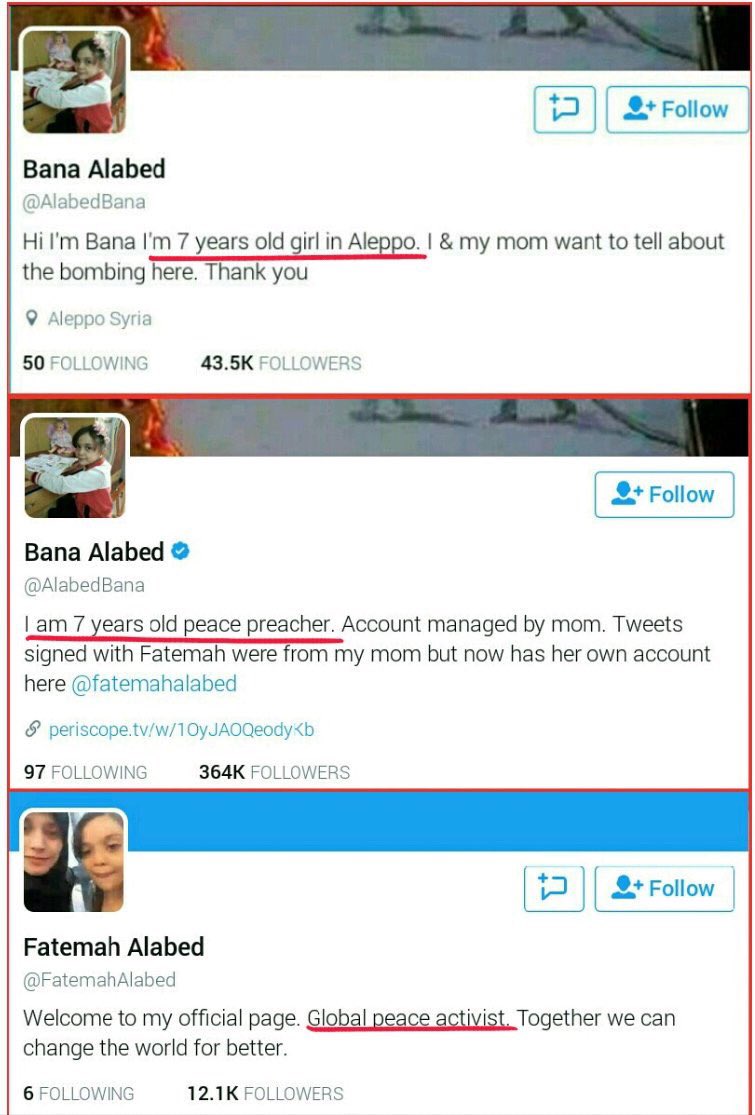Click the location pin icon beside Aleppo Syria
Image resolution: width=755 pixels, height=1115 pixels.
click(31, 319)
